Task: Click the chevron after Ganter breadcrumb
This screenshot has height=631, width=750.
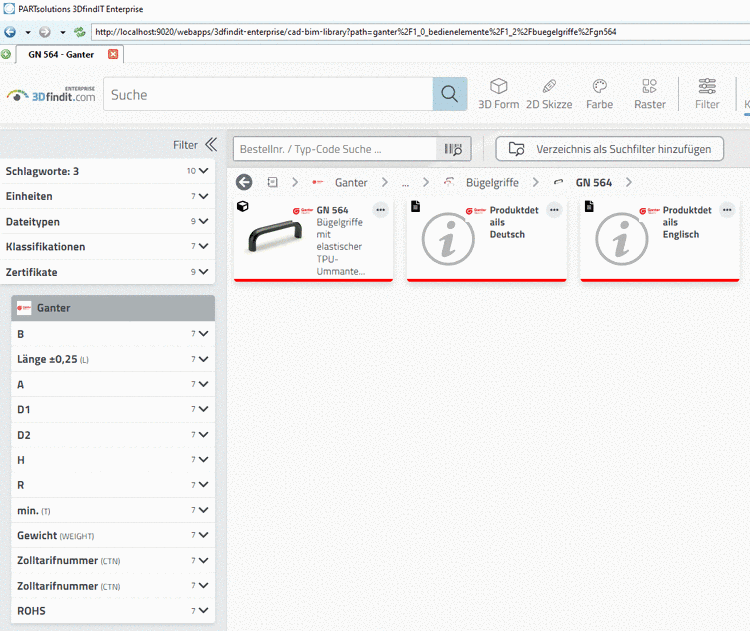Action: pyautogui.click(x=385, y=182)
